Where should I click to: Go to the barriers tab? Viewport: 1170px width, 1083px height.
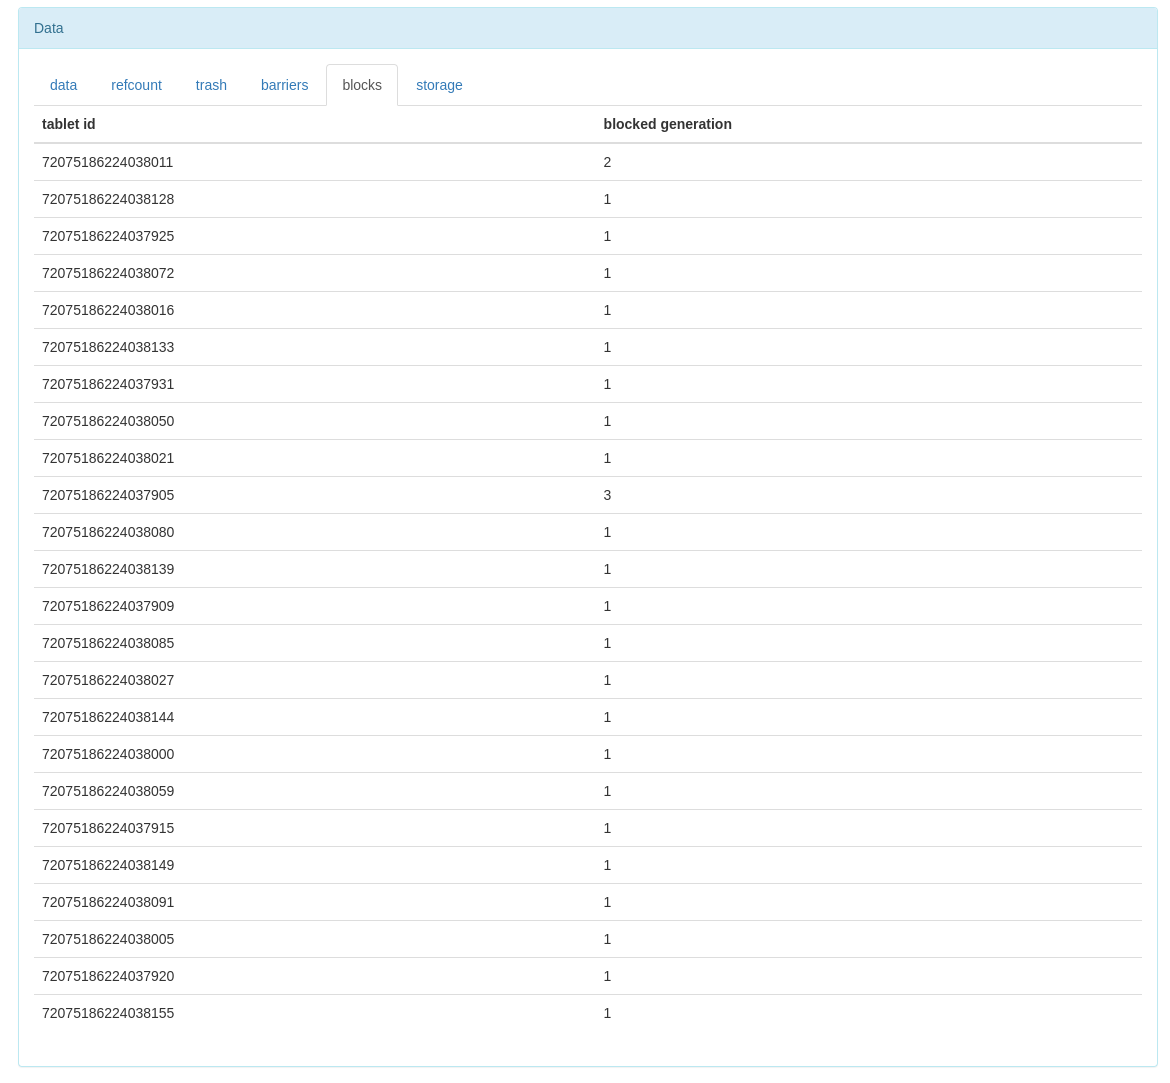[x=284, y=85]
